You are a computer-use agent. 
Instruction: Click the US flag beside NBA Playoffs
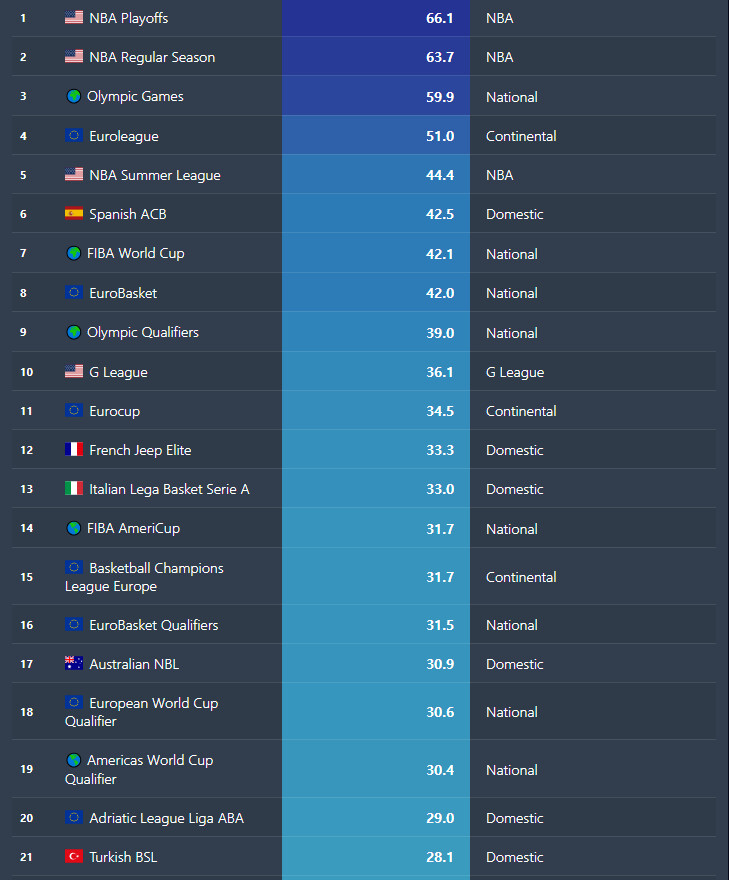(74, 17)
